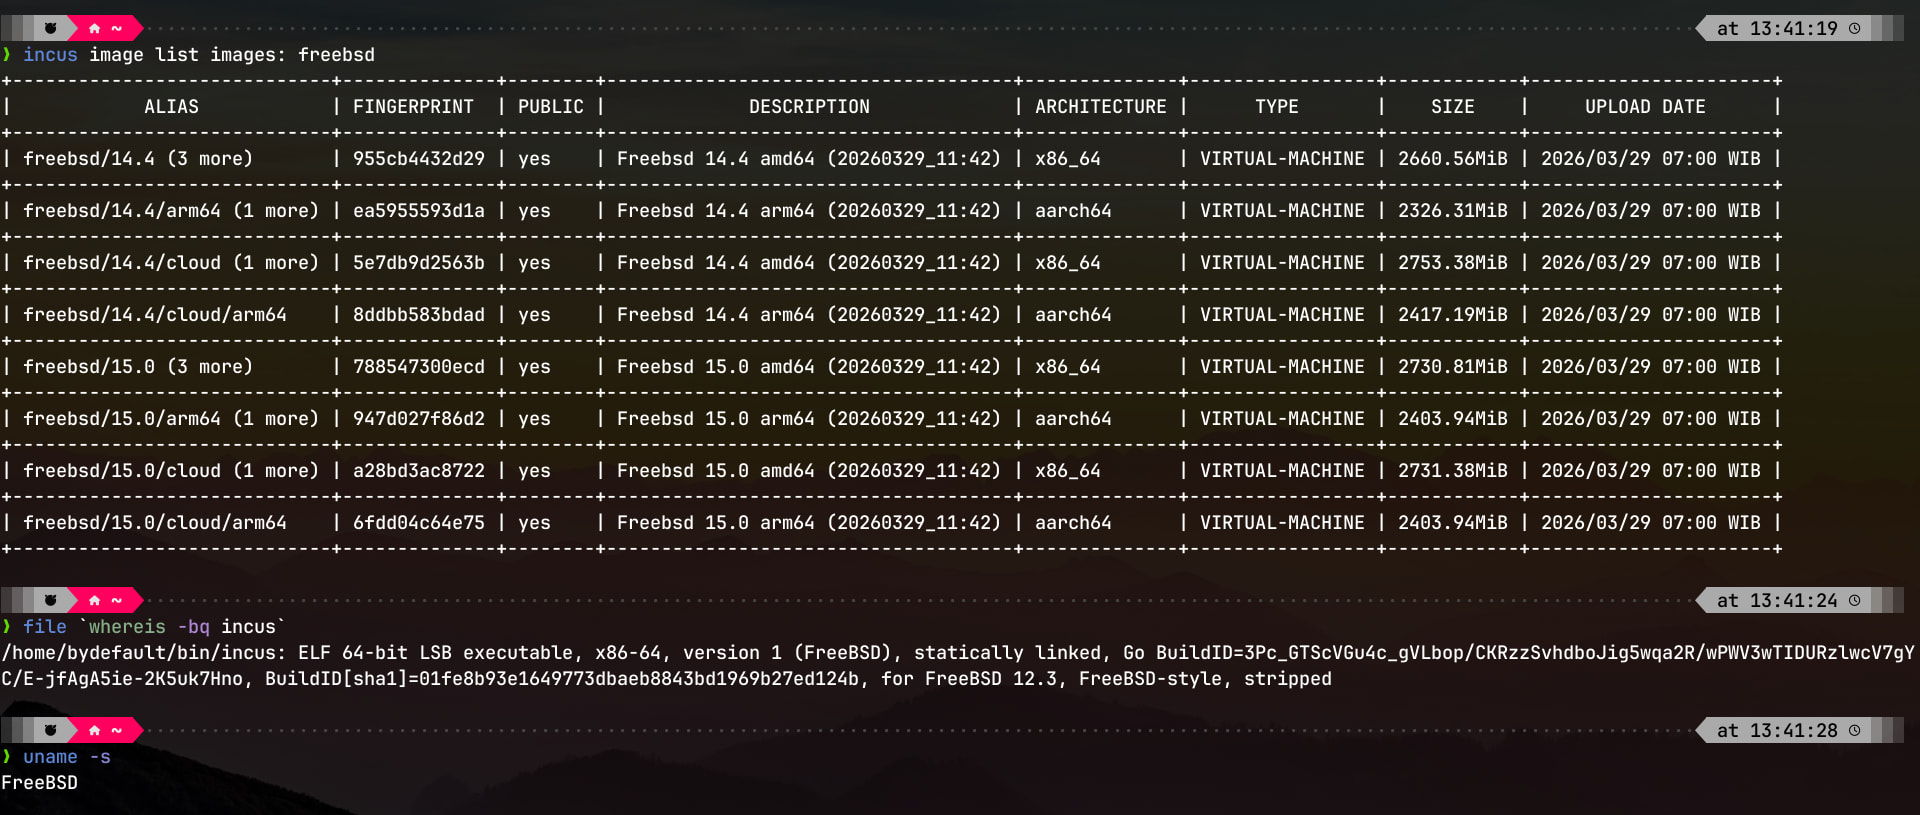
Task: Click fingerprint 955cb4432d29
Action: (x=418, y=159)
